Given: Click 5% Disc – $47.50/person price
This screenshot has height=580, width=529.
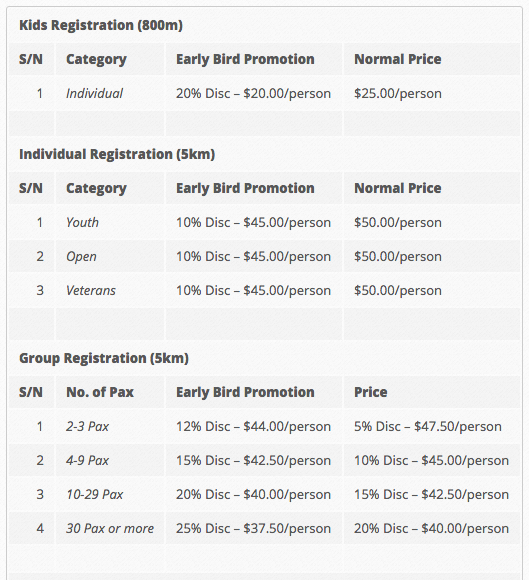Looking at the screenshot, I should click(428, 426).
